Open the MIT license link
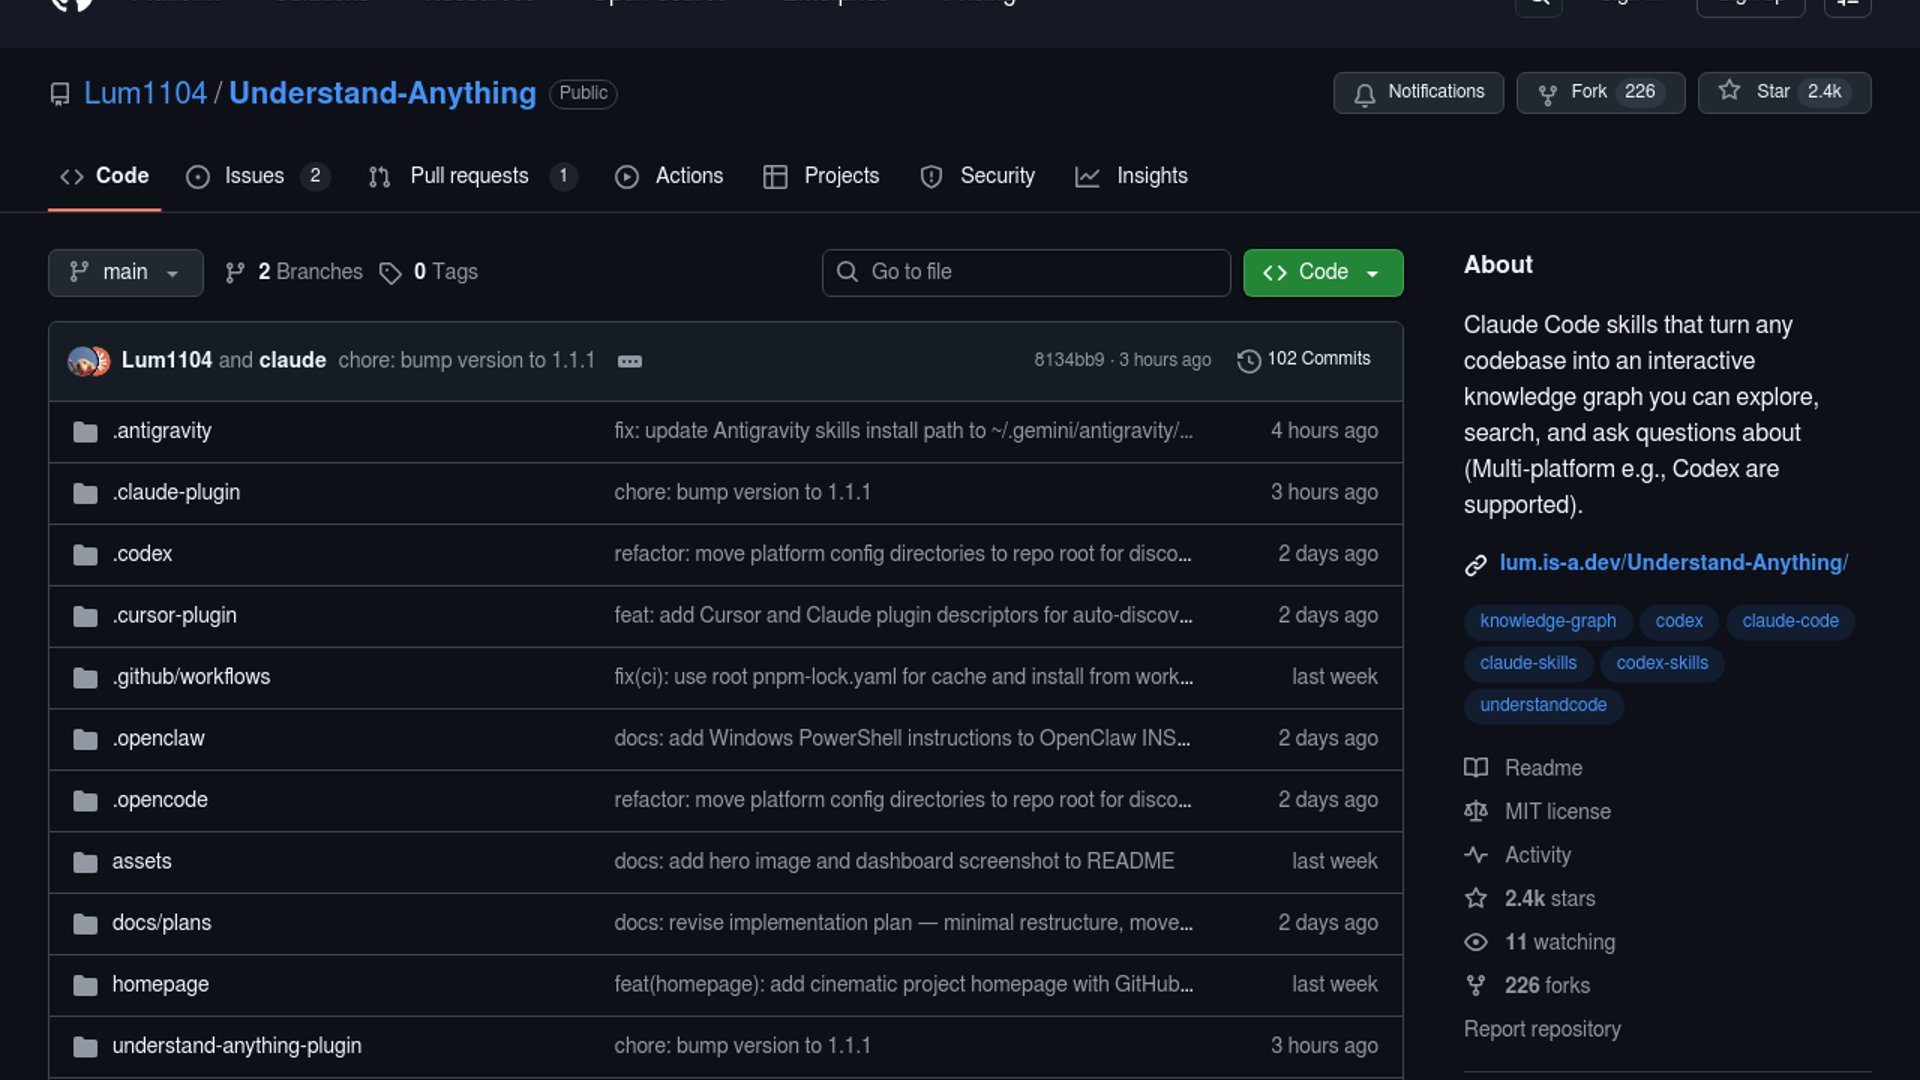 click(1557, 811)
